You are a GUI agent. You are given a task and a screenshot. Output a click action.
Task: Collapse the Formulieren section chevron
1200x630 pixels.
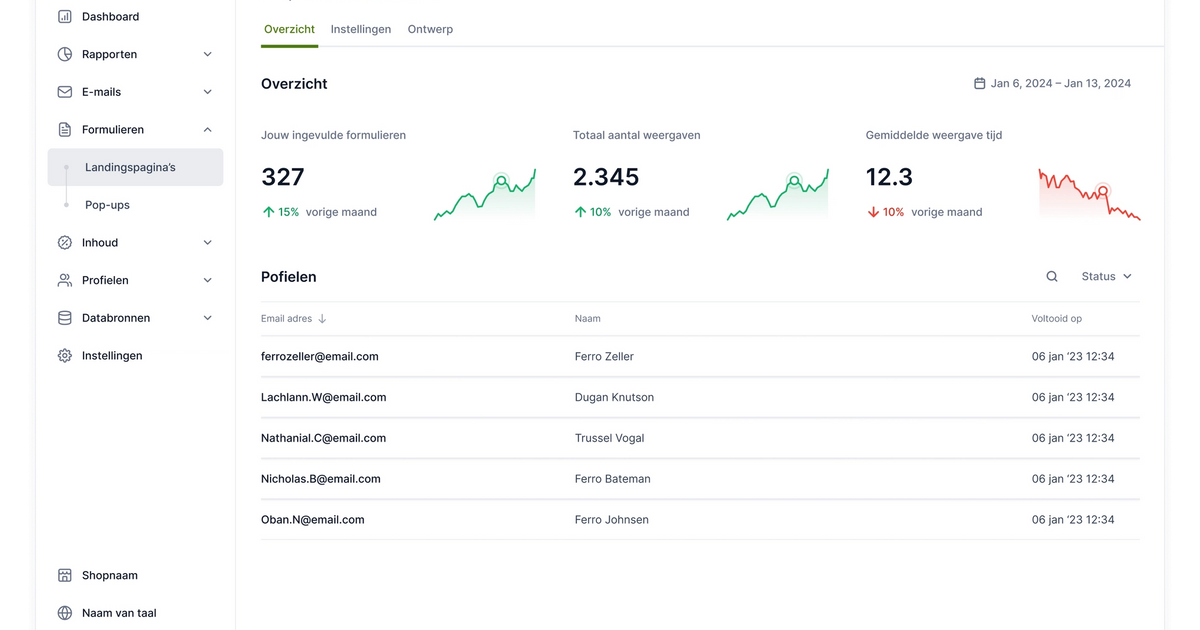(208, 130)
